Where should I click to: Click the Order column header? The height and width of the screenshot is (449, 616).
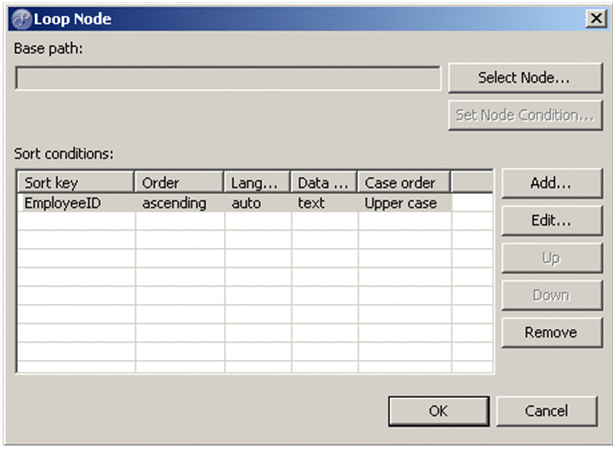point(179,183)
